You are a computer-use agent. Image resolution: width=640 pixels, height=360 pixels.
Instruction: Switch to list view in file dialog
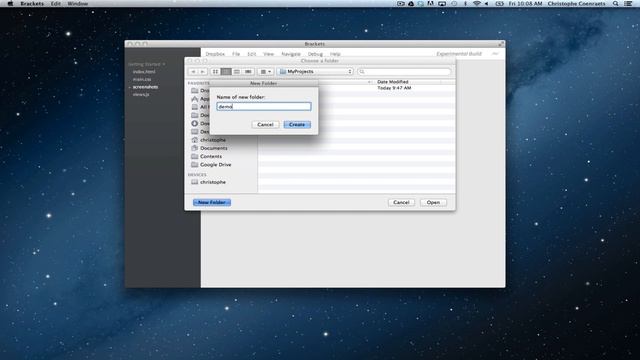226,72
